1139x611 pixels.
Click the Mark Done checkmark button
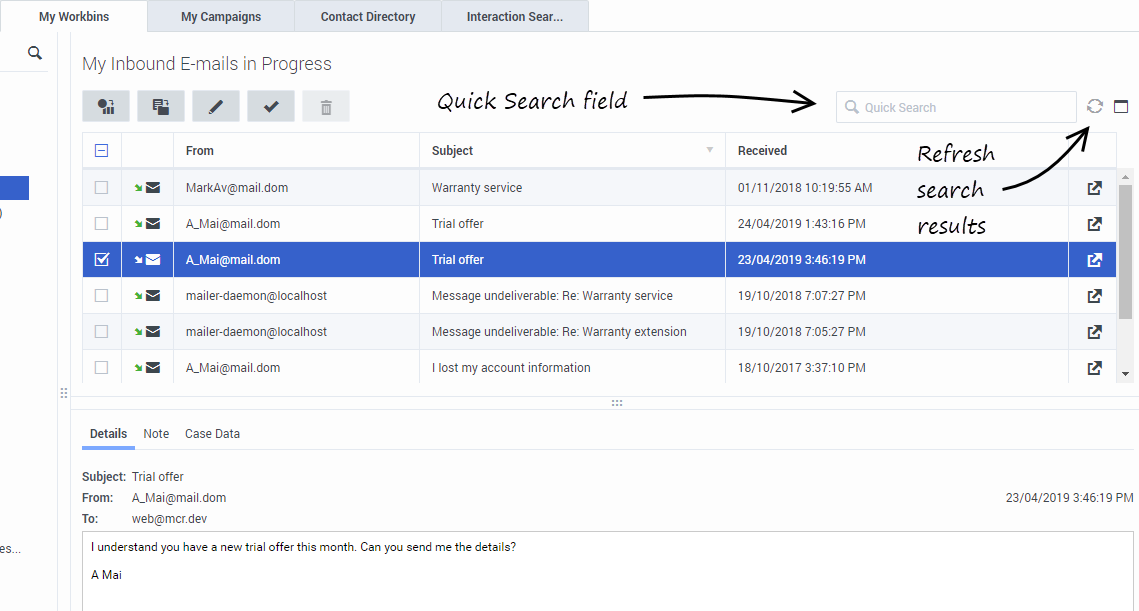(x=271, y=107)
